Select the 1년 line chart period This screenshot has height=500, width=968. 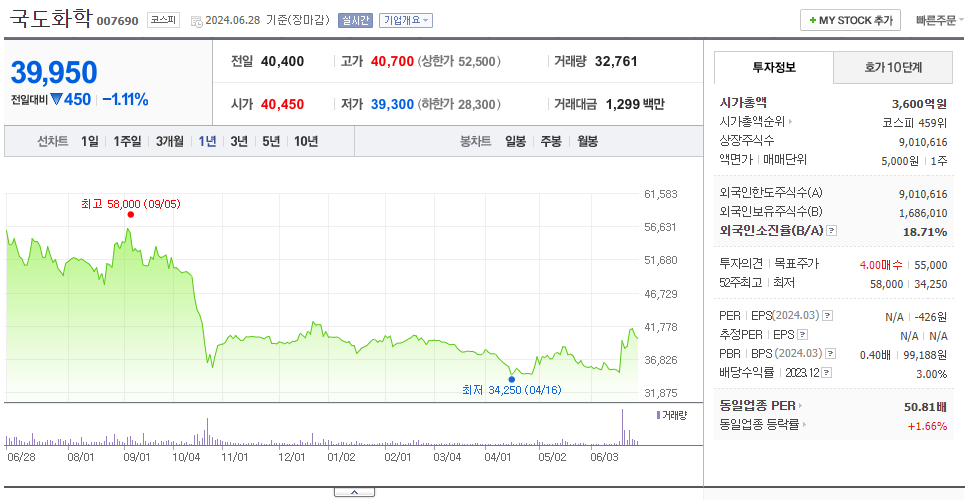click(x=207, y=141)
